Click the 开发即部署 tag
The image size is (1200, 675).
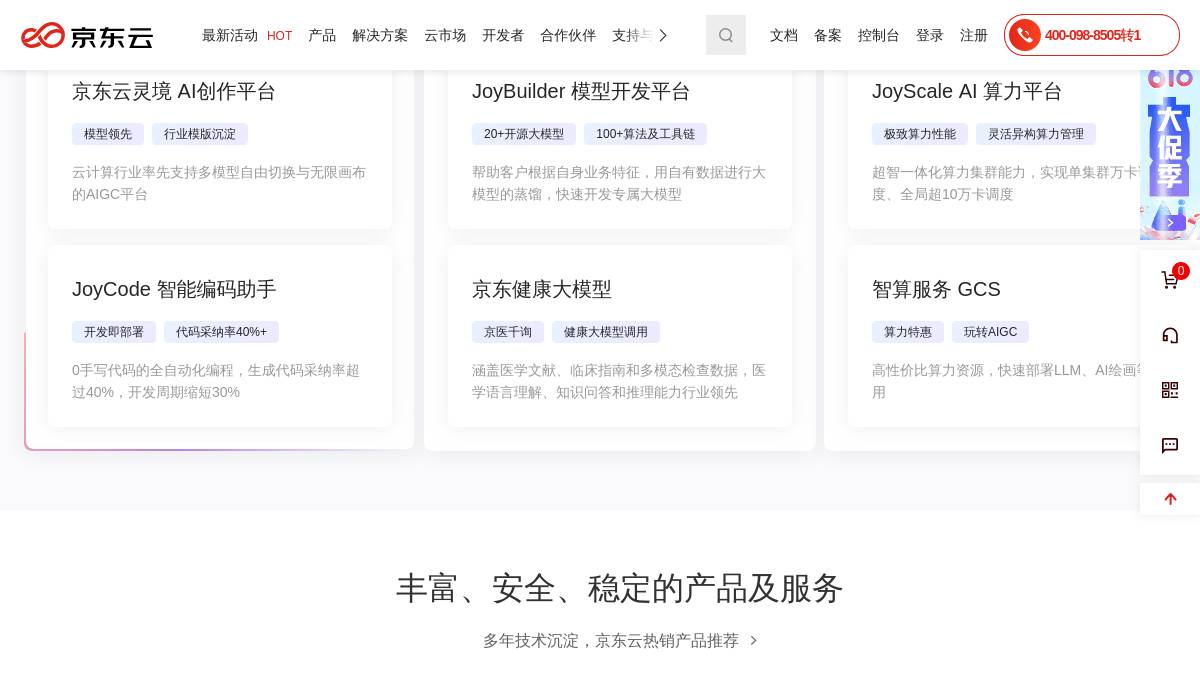pyautogui.click(x=114, y=332)
